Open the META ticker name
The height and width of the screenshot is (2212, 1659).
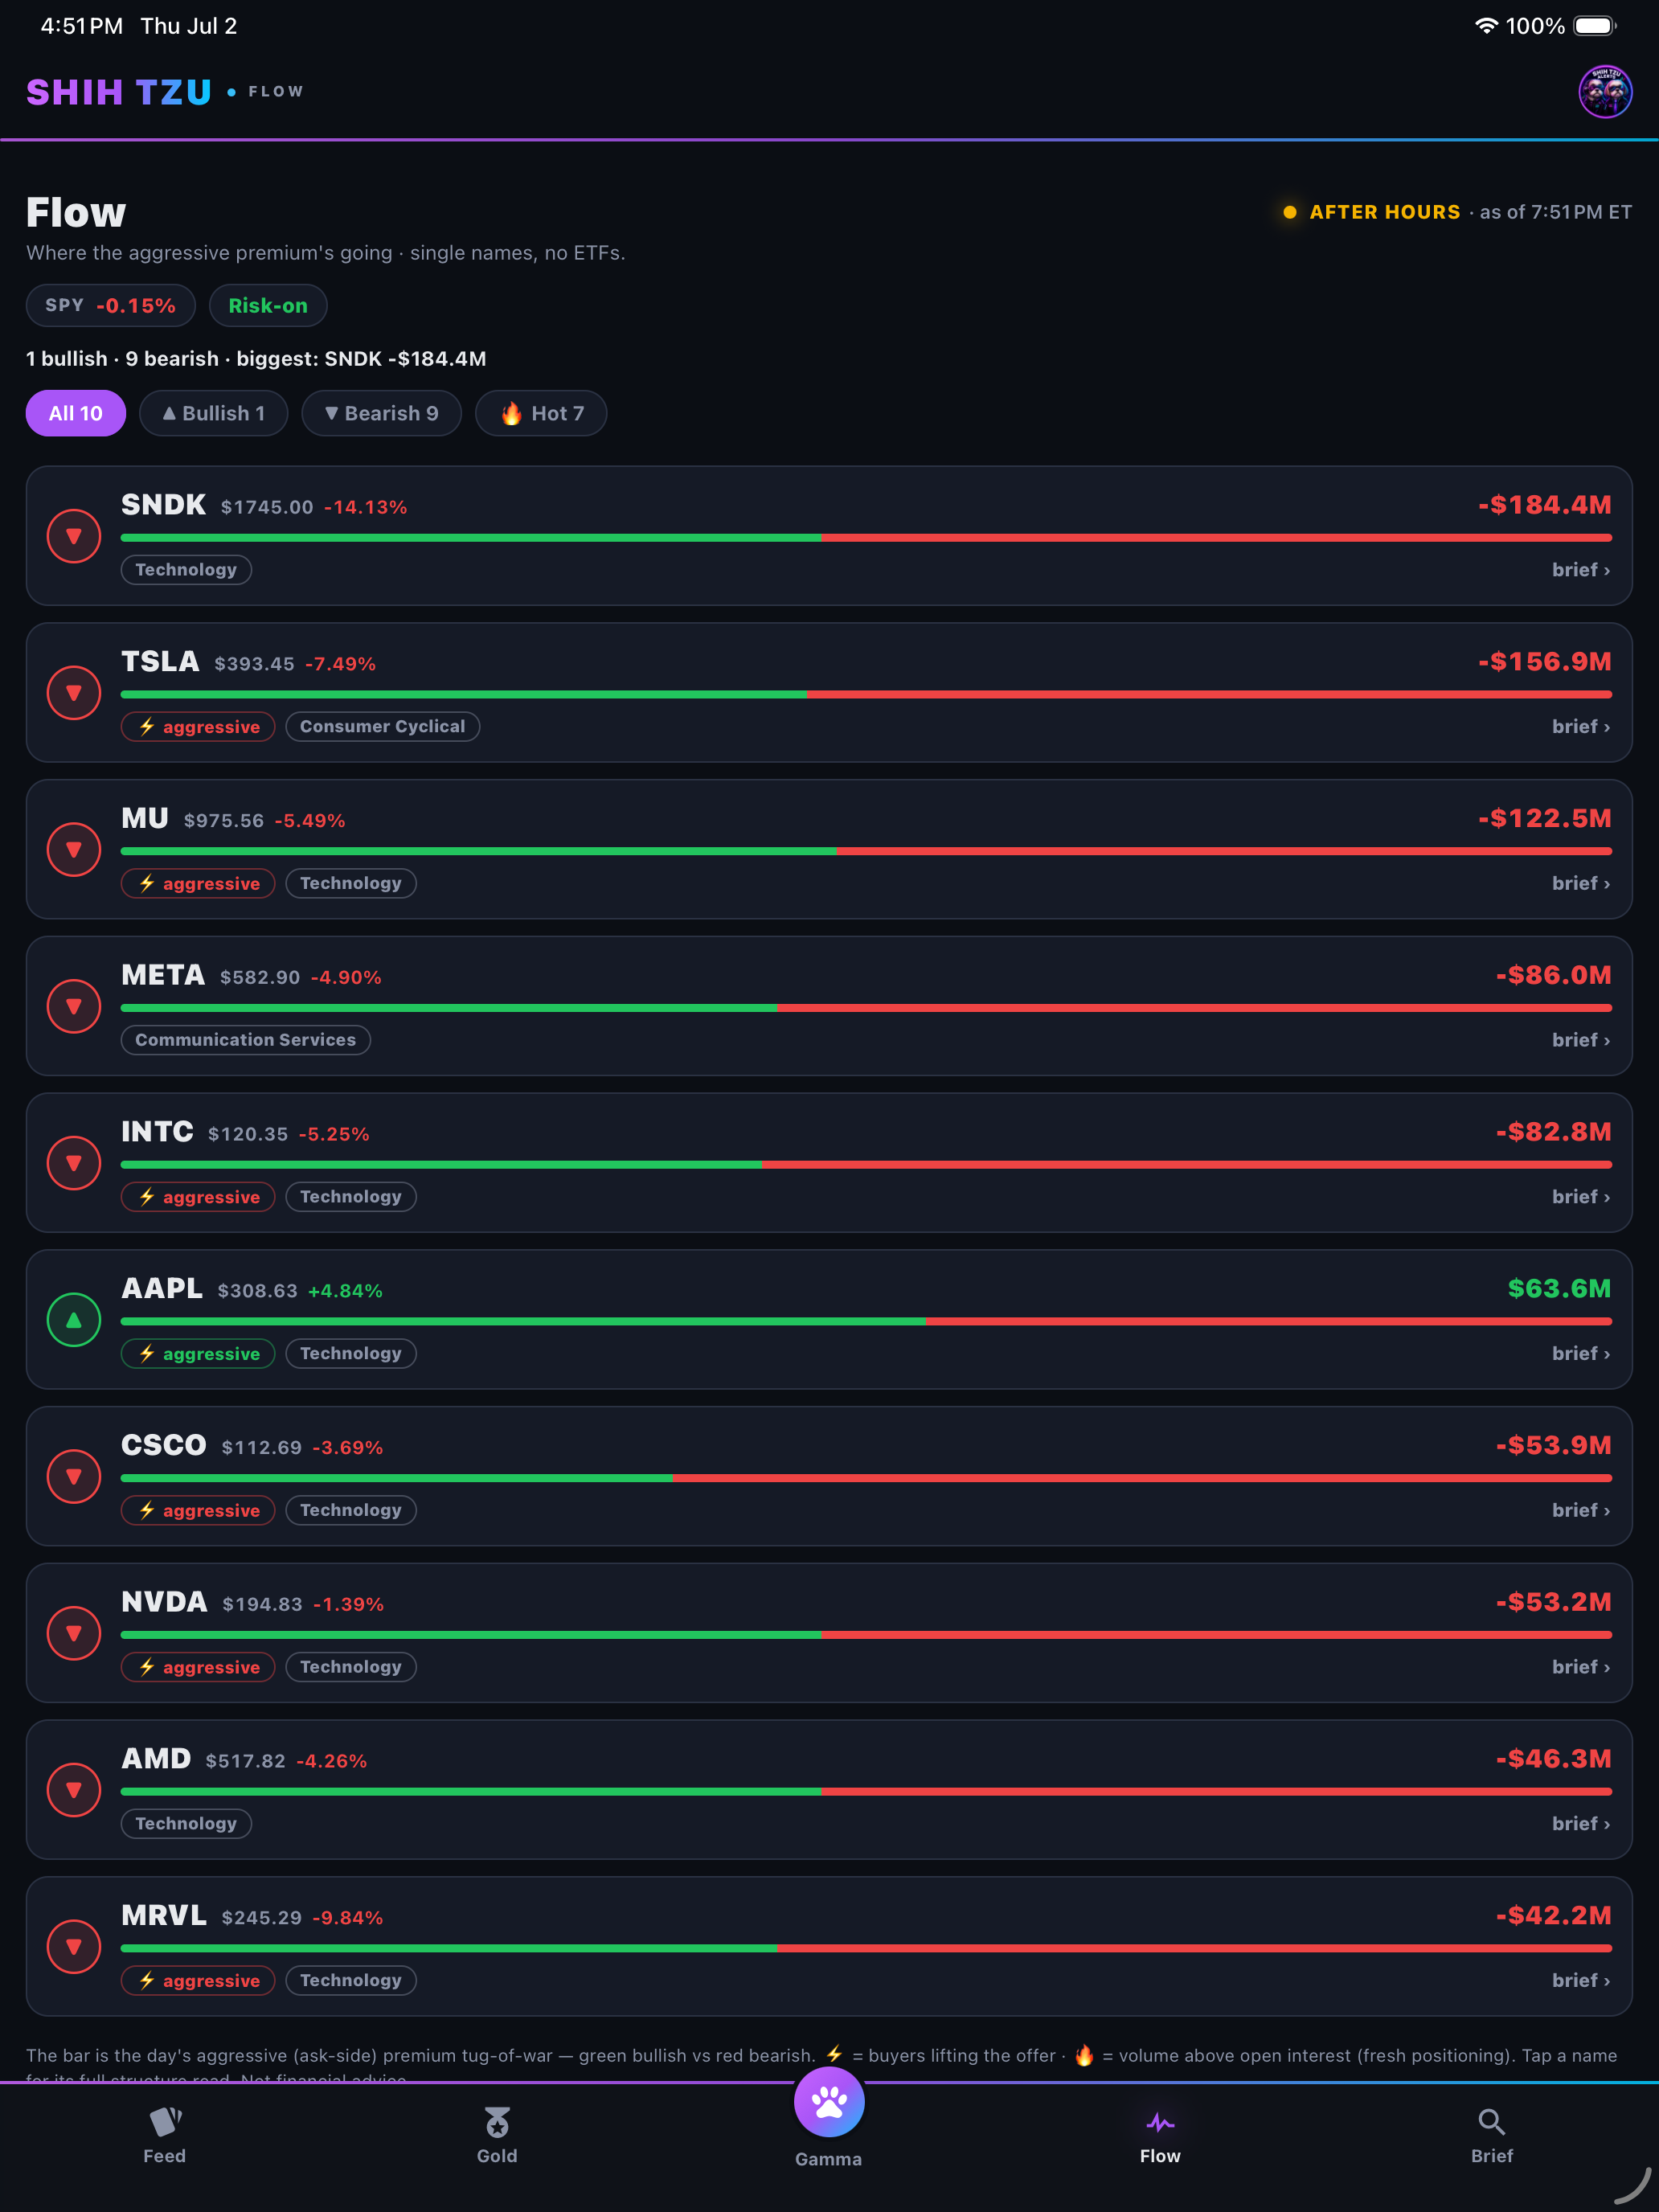pos(163,975)
